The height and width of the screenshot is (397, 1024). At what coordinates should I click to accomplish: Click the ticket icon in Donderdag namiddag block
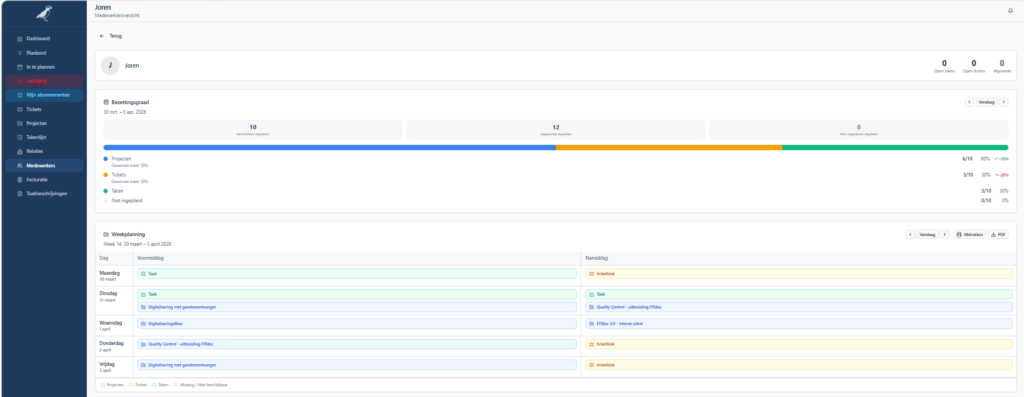[592, 344]
